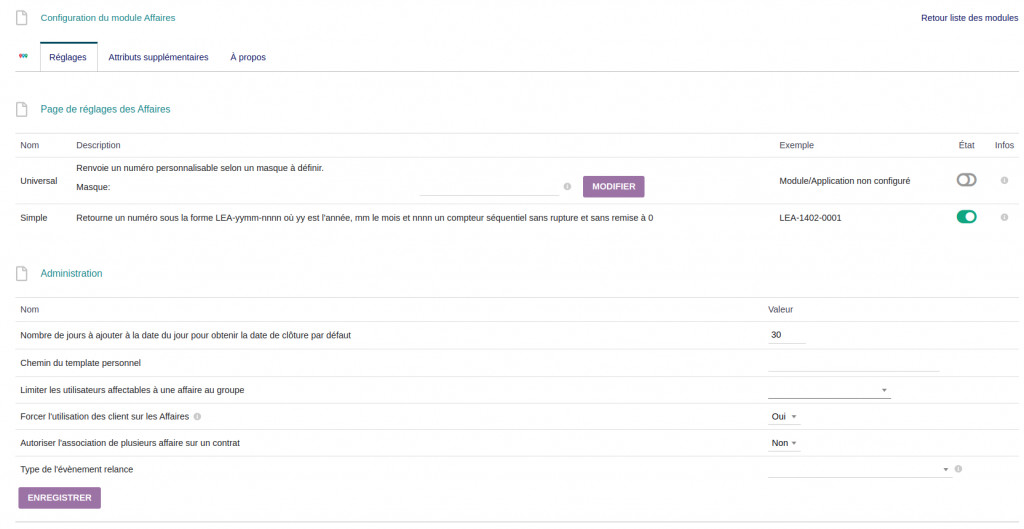The height and width of the screenshot is (529, 1024).
Task: Click the help icon beside Forcer l'utilisation des client
Action: tap(197, 416)
